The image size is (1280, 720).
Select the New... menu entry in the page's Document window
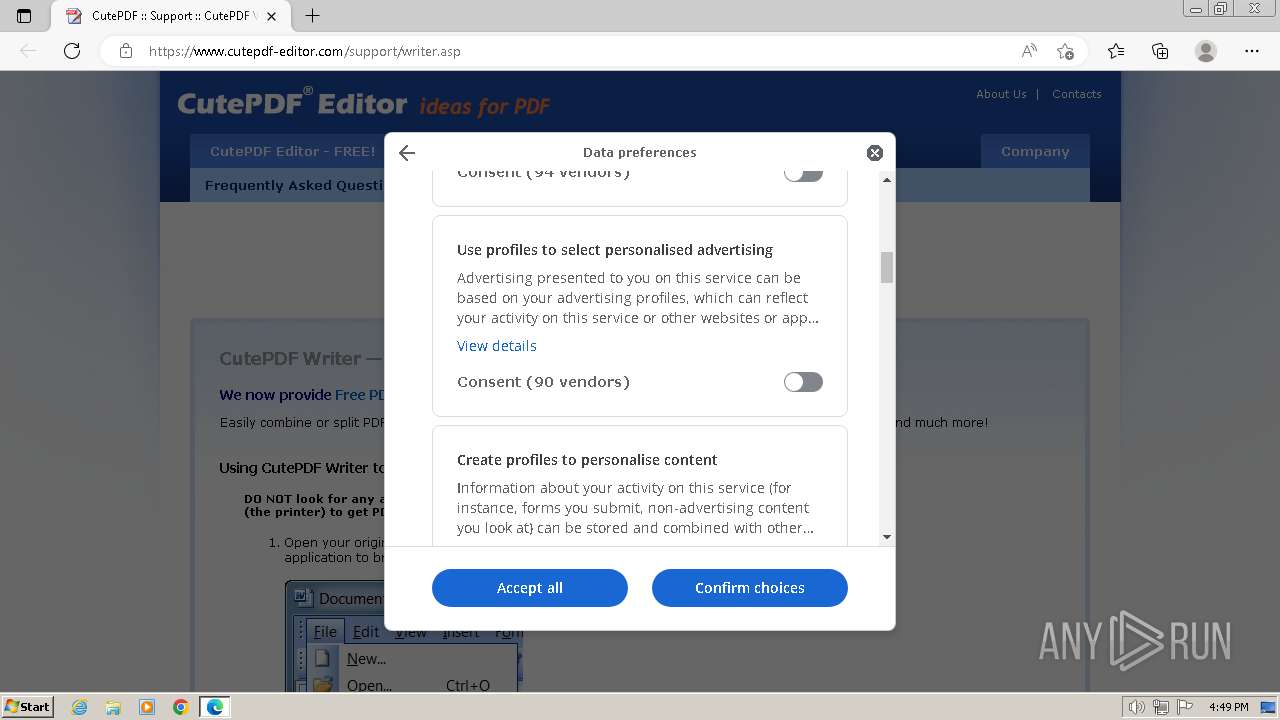(366, 659)
